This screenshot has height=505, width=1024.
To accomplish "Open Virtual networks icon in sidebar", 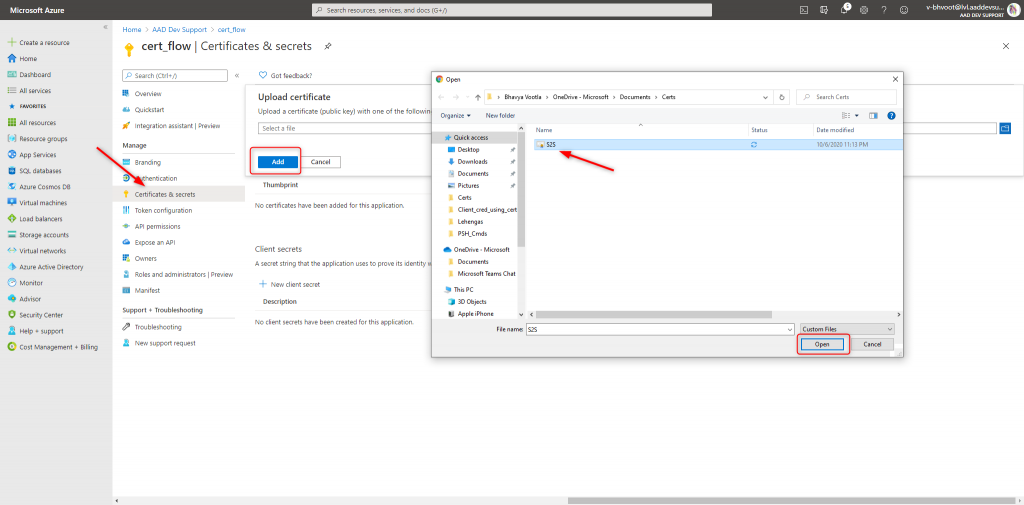I will [12, 251].
